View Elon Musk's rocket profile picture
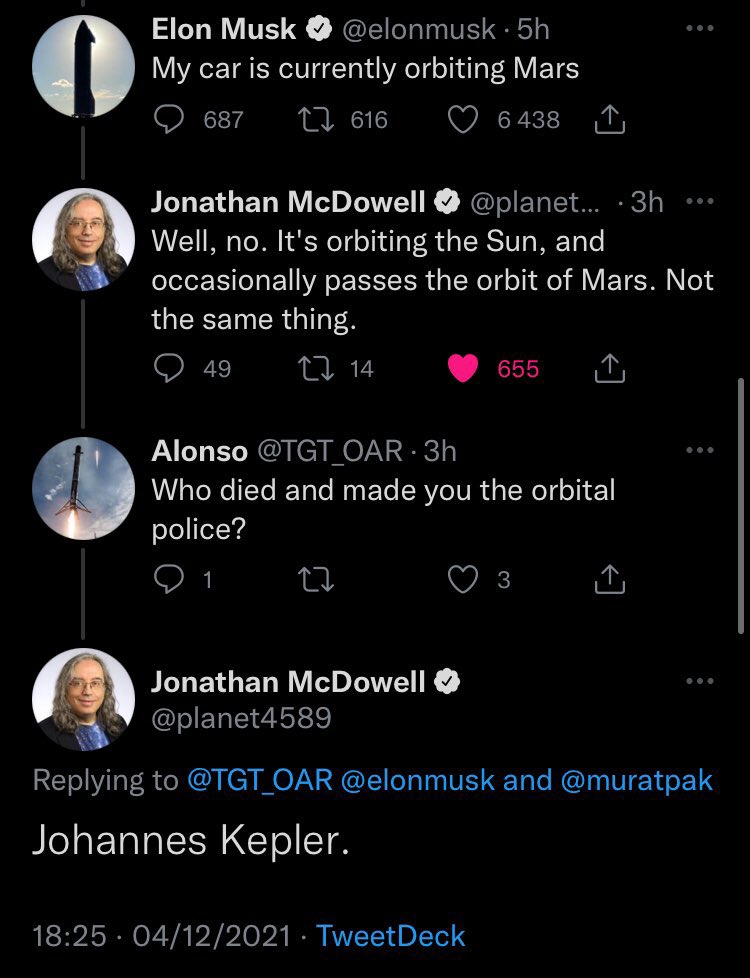The width and height of the screenshot is (750, 978). point(83,67)
